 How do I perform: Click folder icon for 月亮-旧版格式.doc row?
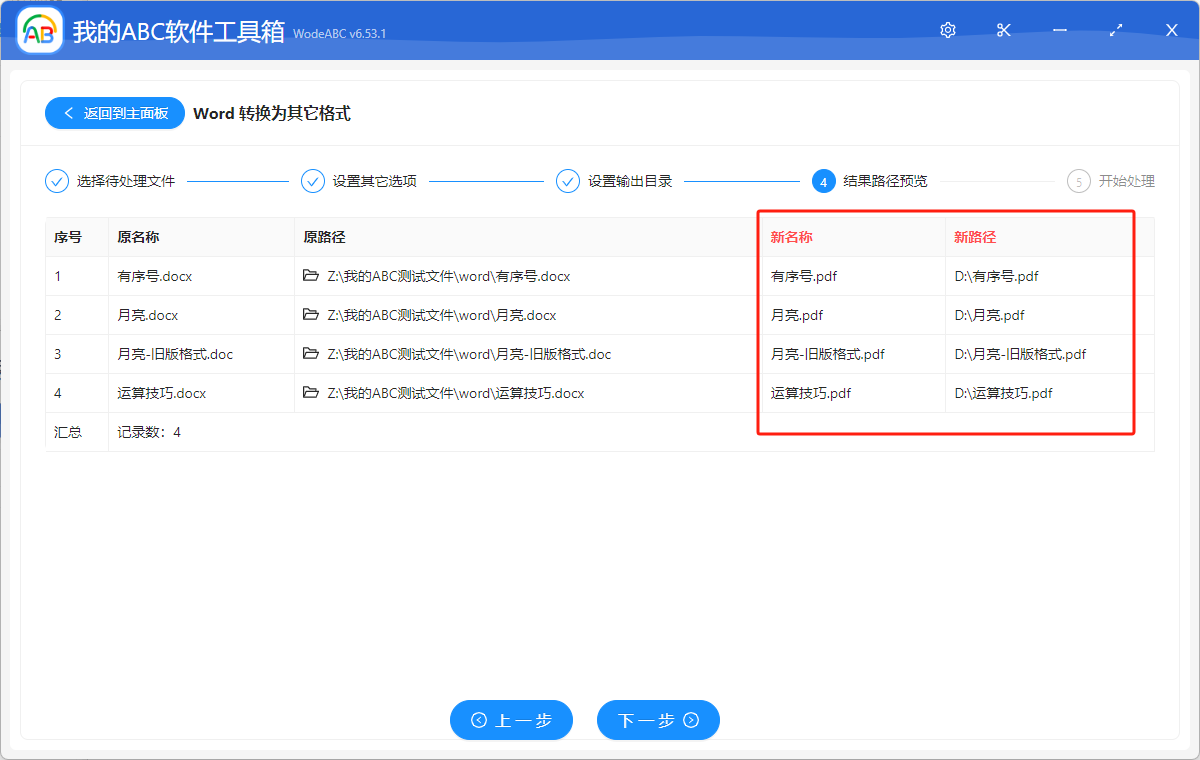click(x=311, y=354)
